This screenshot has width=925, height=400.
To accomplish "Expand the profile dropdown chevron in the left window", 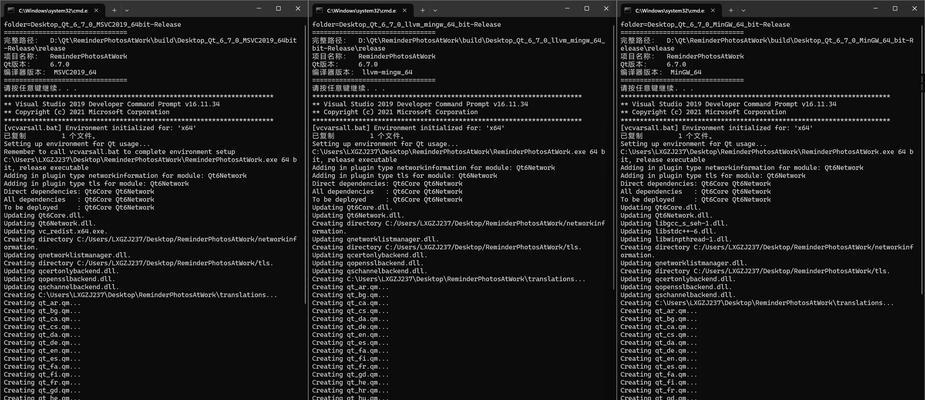I will (x=127, y=10).
